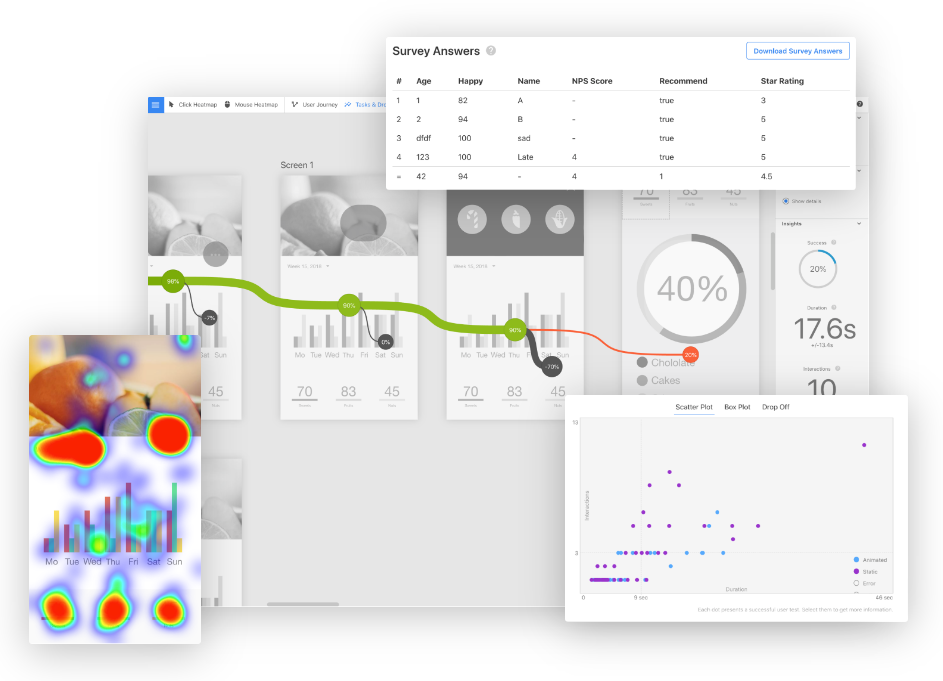
Task: Click the chili pepper icon on dark screen
Action: (516, 220)
